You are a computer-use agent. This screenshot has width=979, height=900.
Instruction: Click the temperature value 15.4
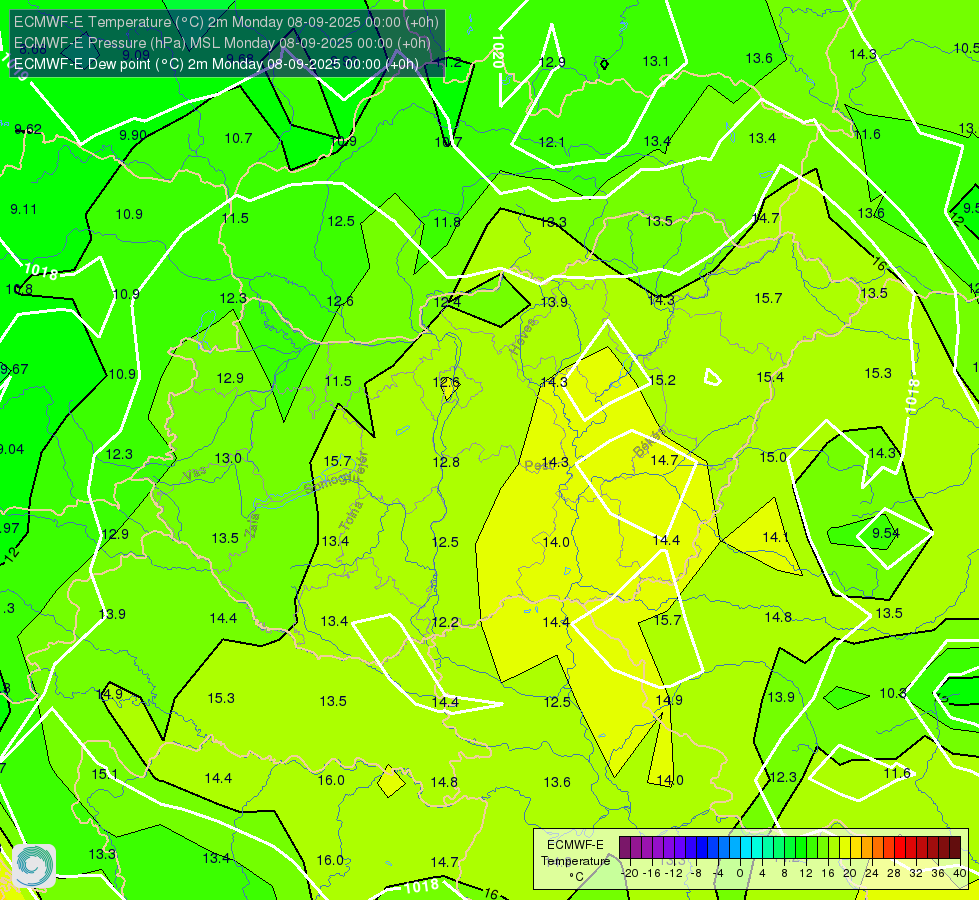(x=770, y=377)
